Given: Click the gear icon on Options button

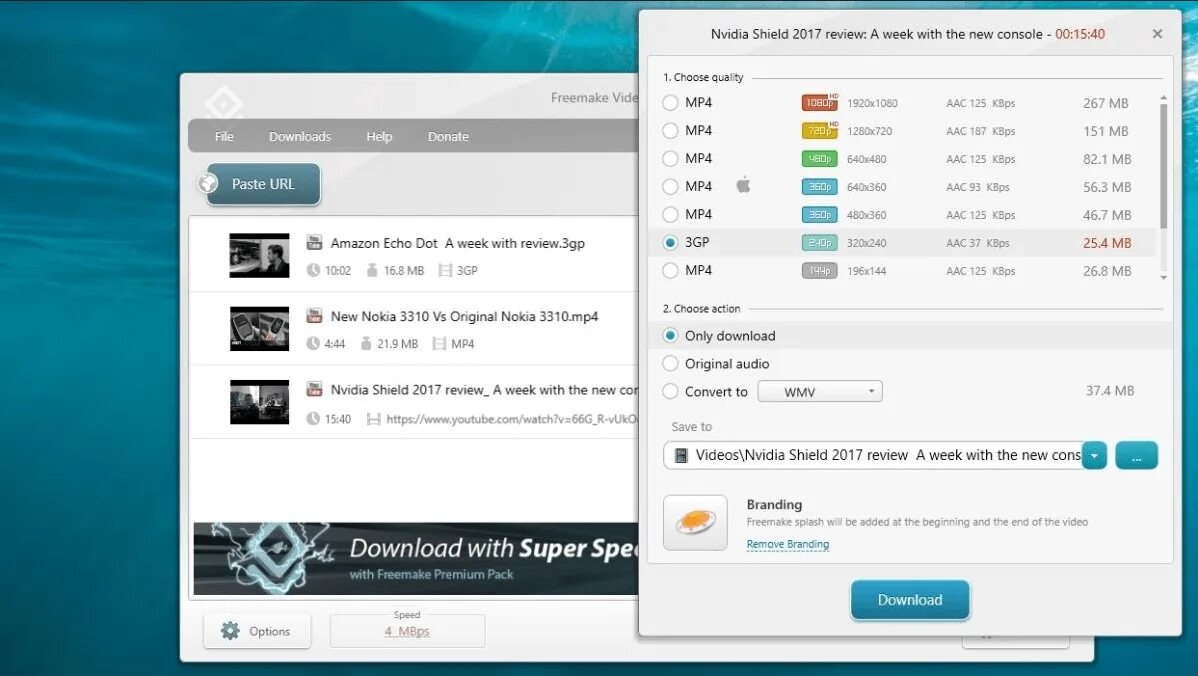Looking at the screenshot, I should [x=230, y=631].
